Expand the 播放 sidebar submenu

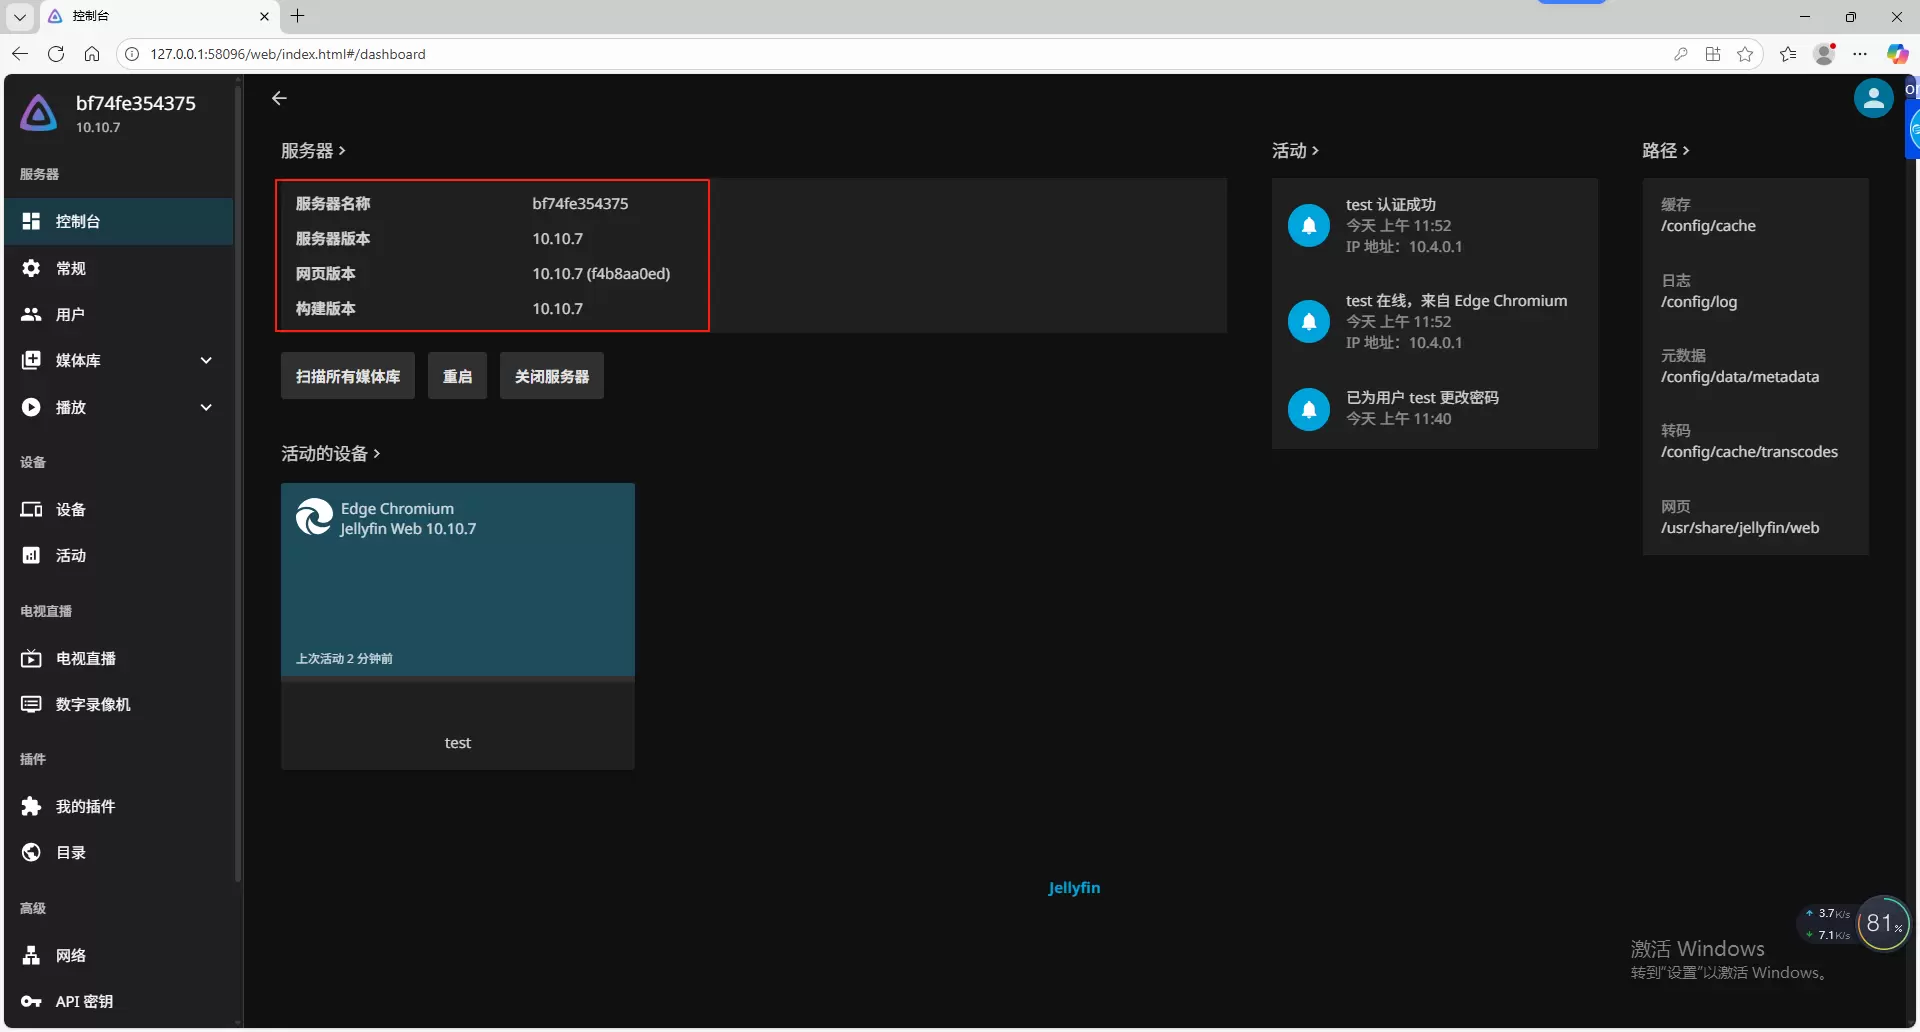206,407
